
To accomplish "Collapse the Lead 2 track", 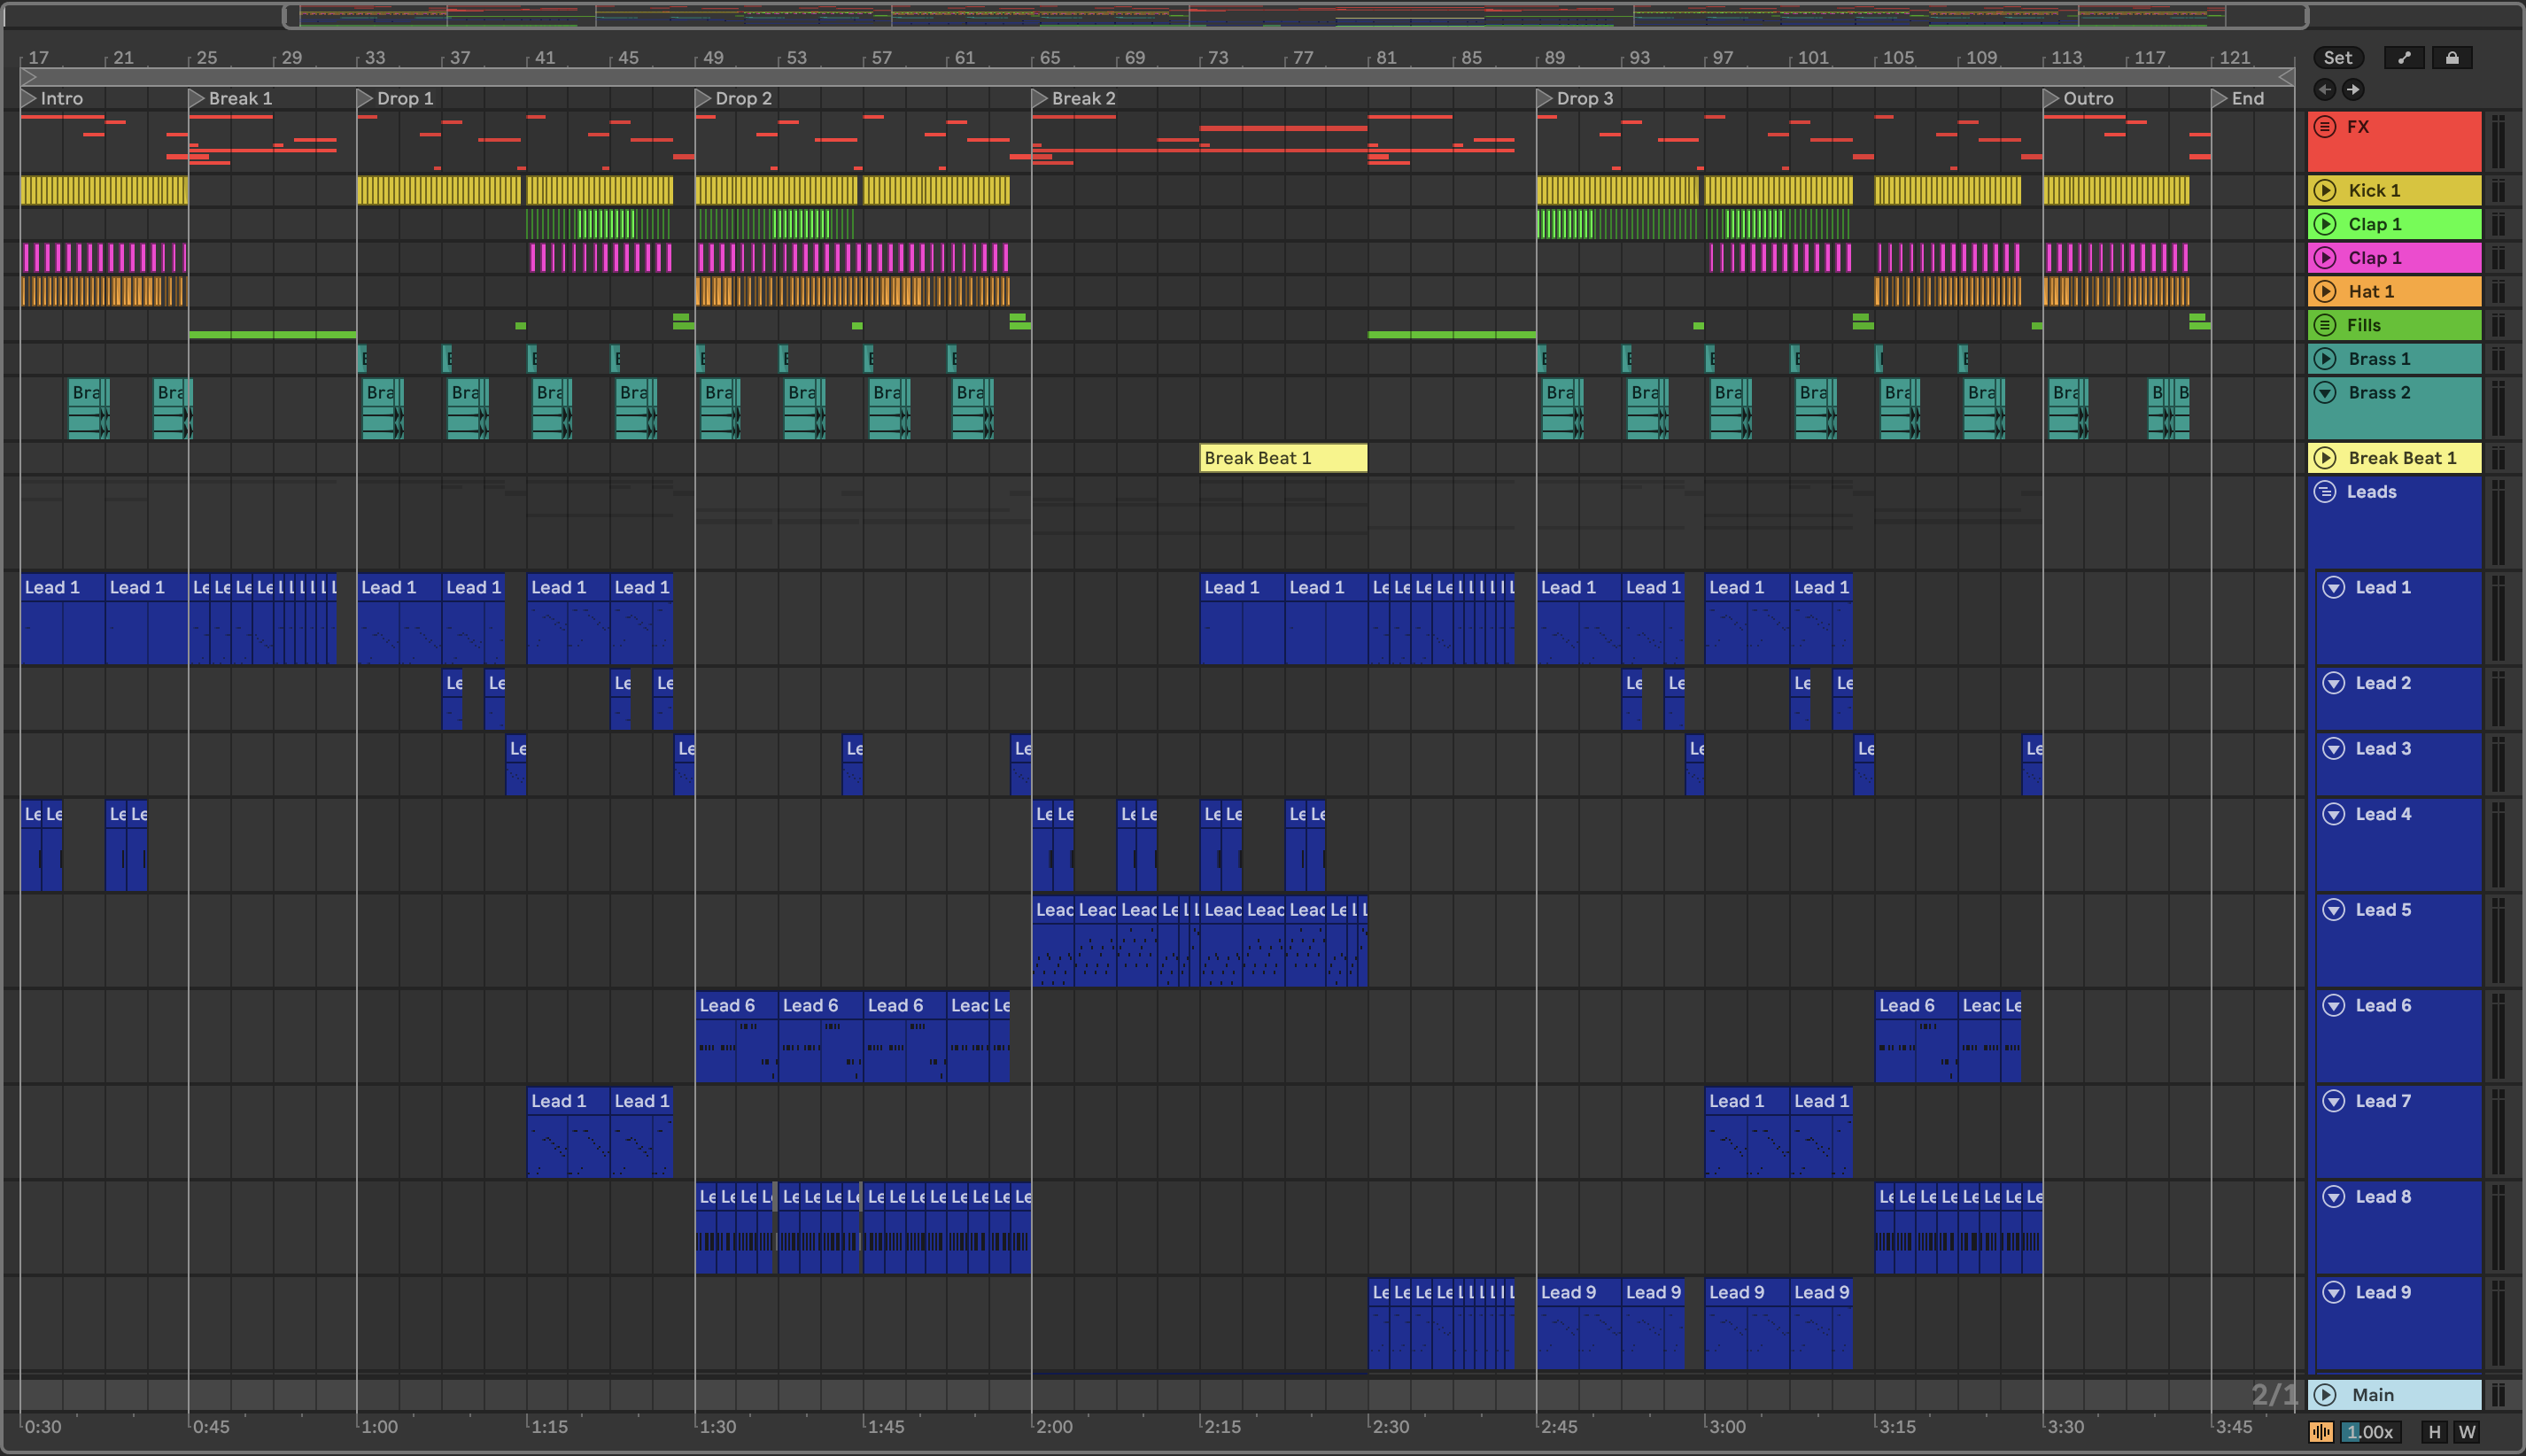I will (2333, 684).
